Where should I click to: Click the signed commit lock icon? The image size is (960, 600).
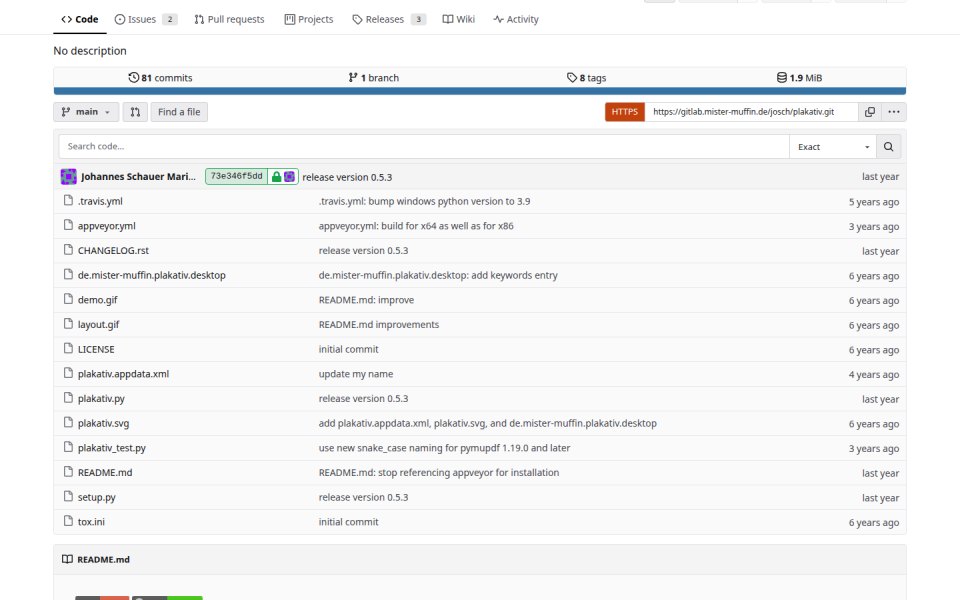(276, 176)
